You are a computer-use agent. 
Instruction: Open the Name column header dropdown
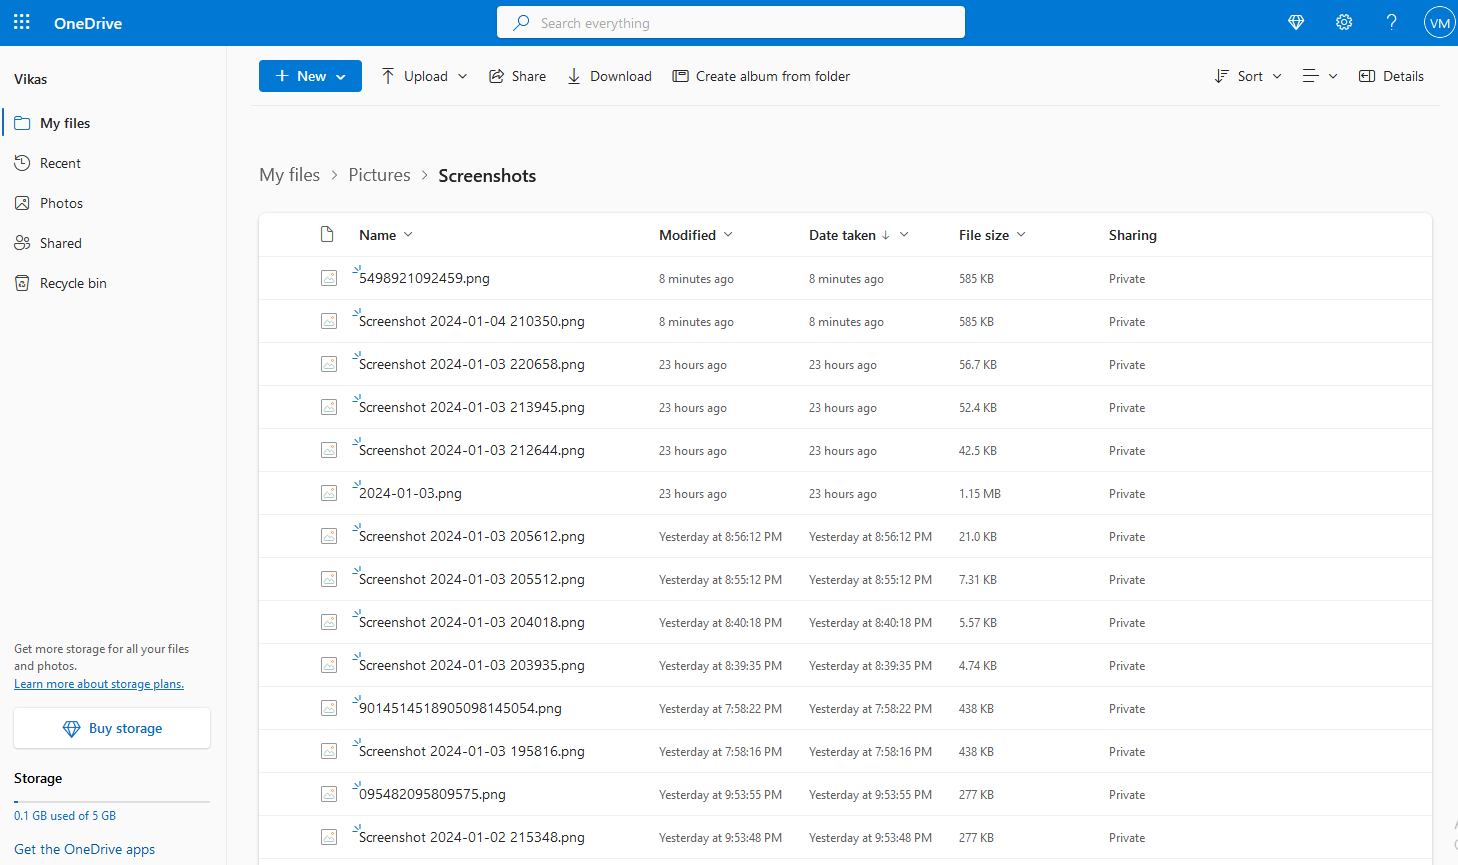[410, 234]
